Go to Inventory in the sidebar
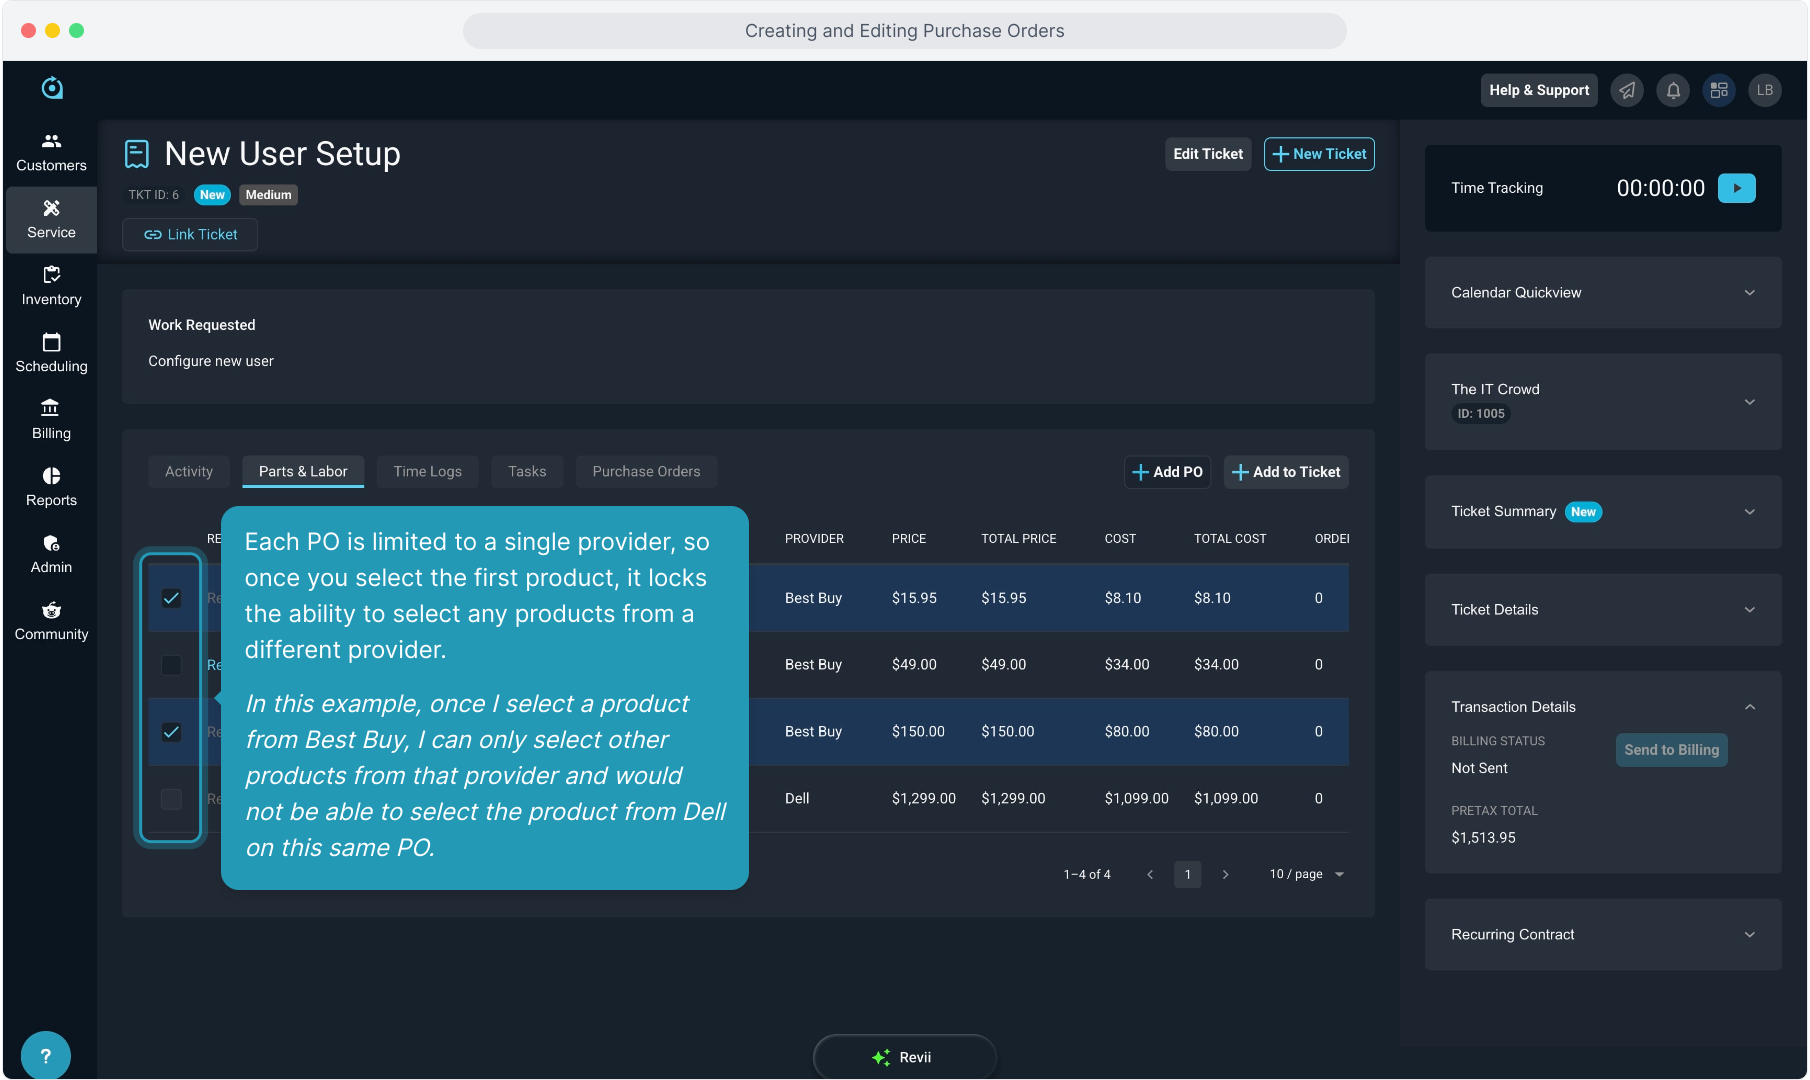 pyautogui.click(x=51, y=286)
